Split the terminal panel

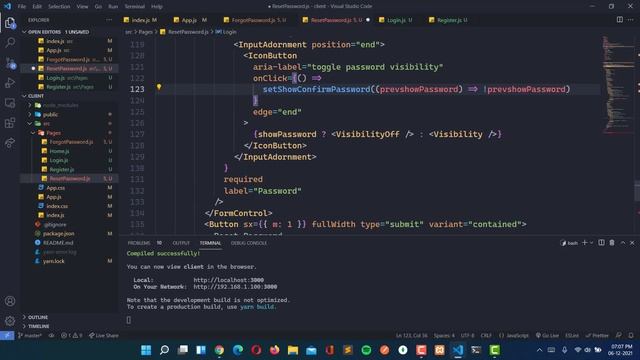pos(601,242)
